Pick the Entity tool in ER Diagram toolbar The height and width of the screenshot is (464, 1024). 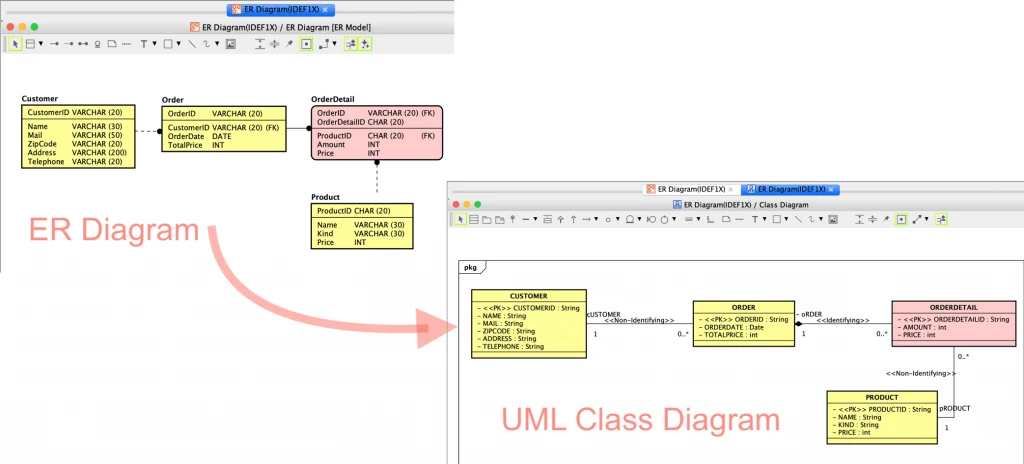coord(30,44)
